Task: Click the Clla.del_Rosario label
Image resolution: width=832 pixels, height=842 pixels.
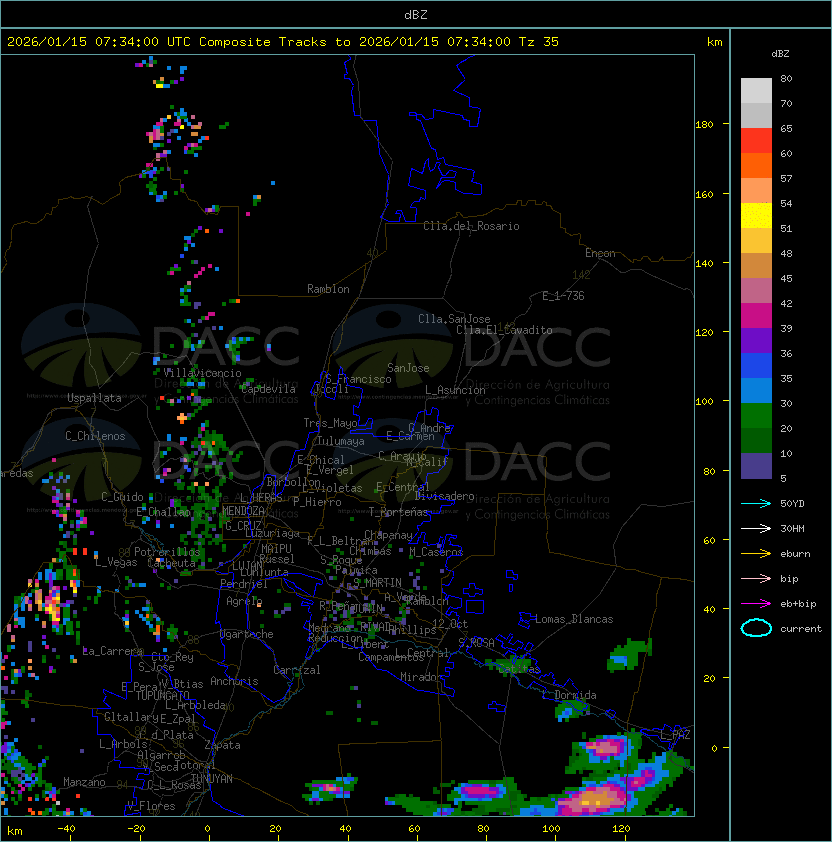Action: tap(471, 226)
